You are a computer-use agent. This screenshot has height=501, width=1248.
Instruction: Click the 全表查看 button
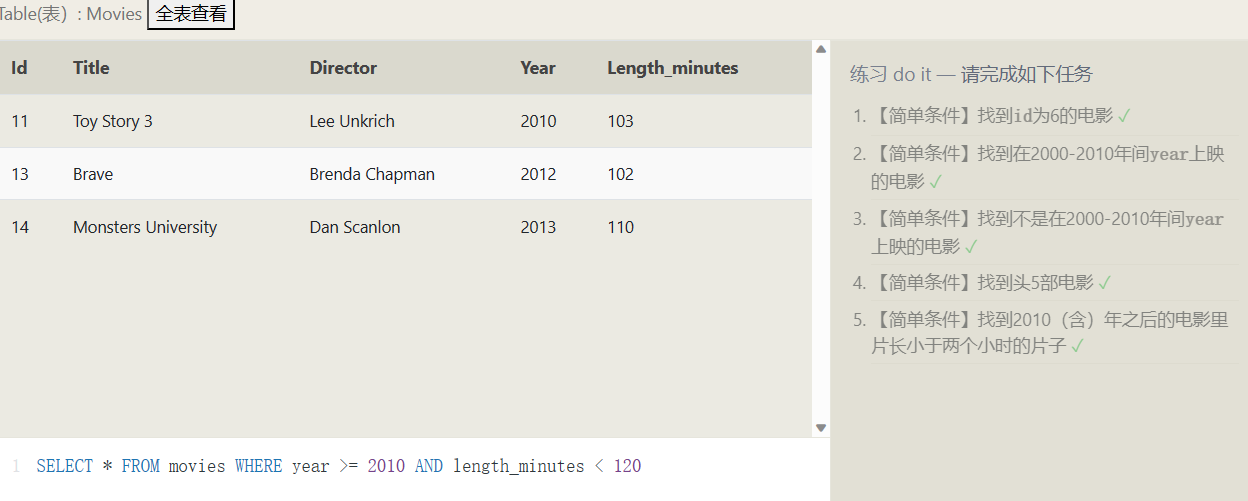(191, 15)
